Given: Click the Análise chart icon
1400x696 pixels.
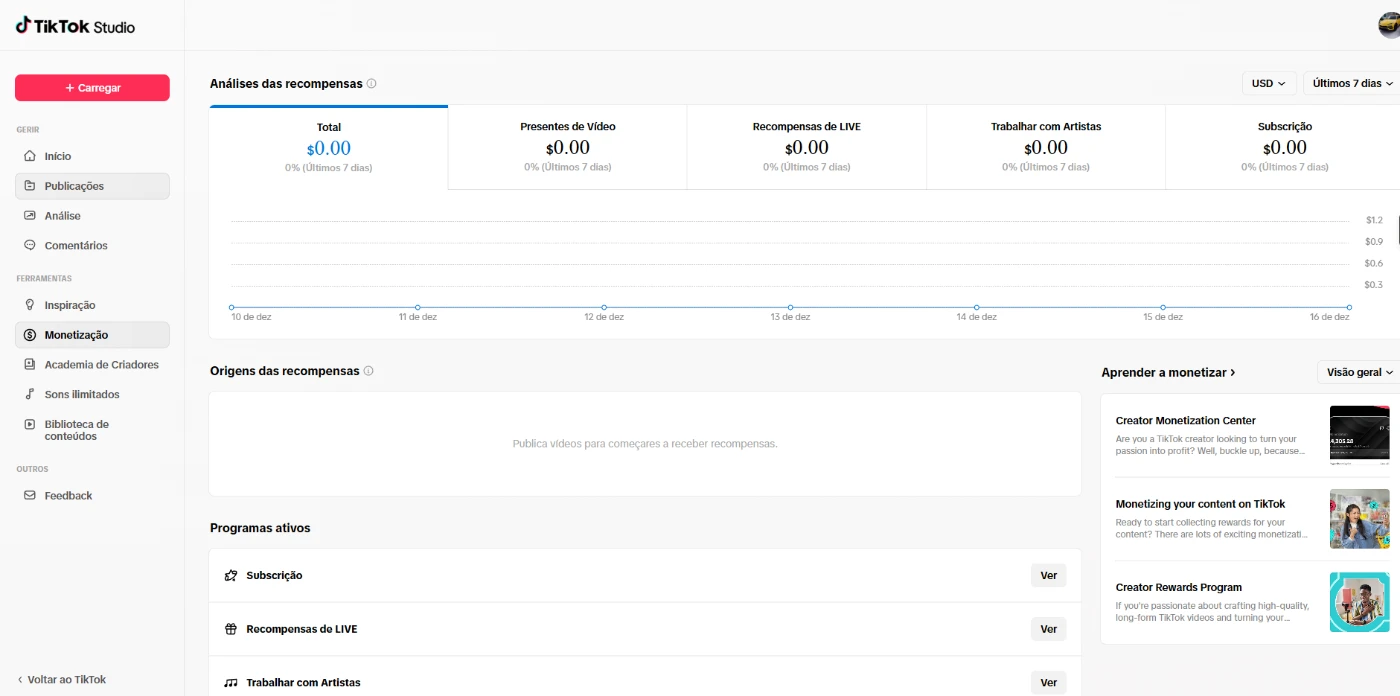Looking at the screenshot, I should coord(30,216).
